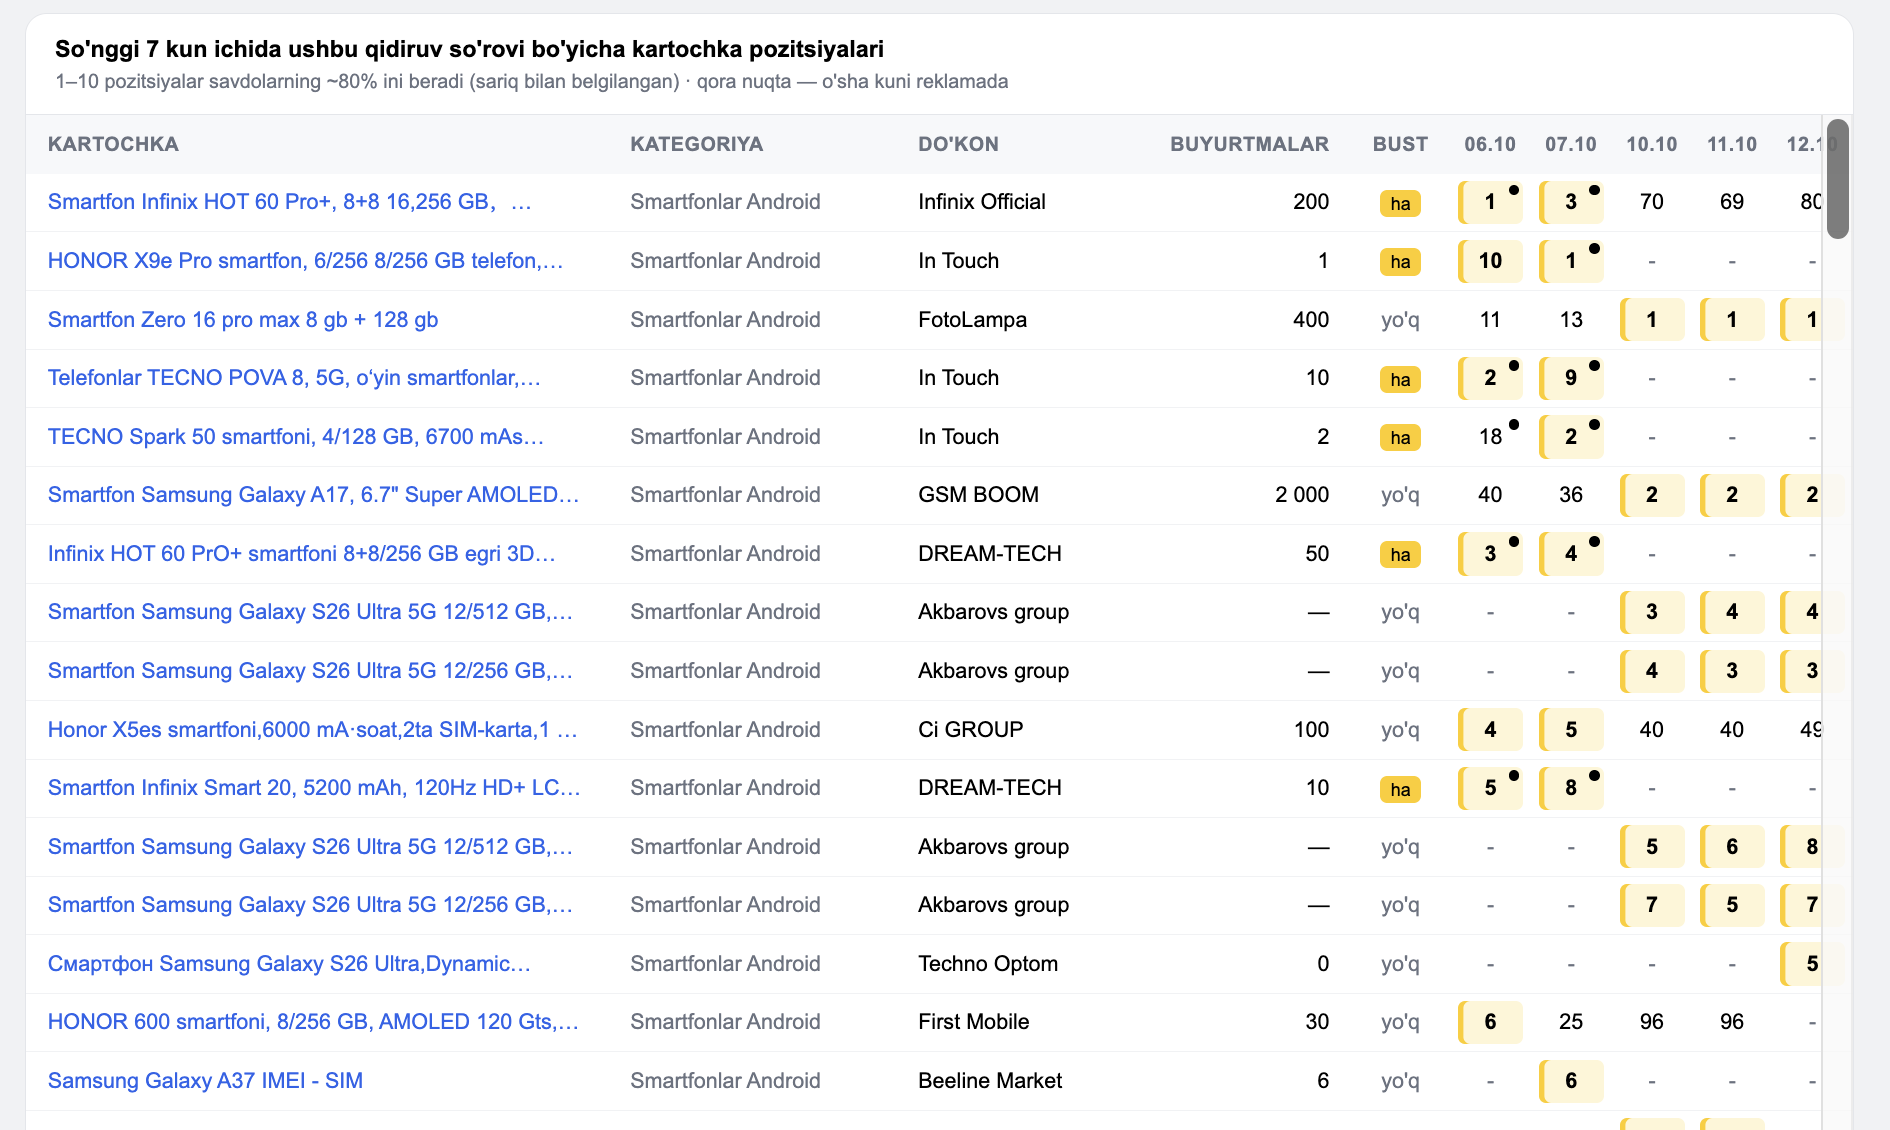Open Telefonlar TECNO POVA 8 link
The width and height of the screenshot is (1890, 1130).
[294, 378]
